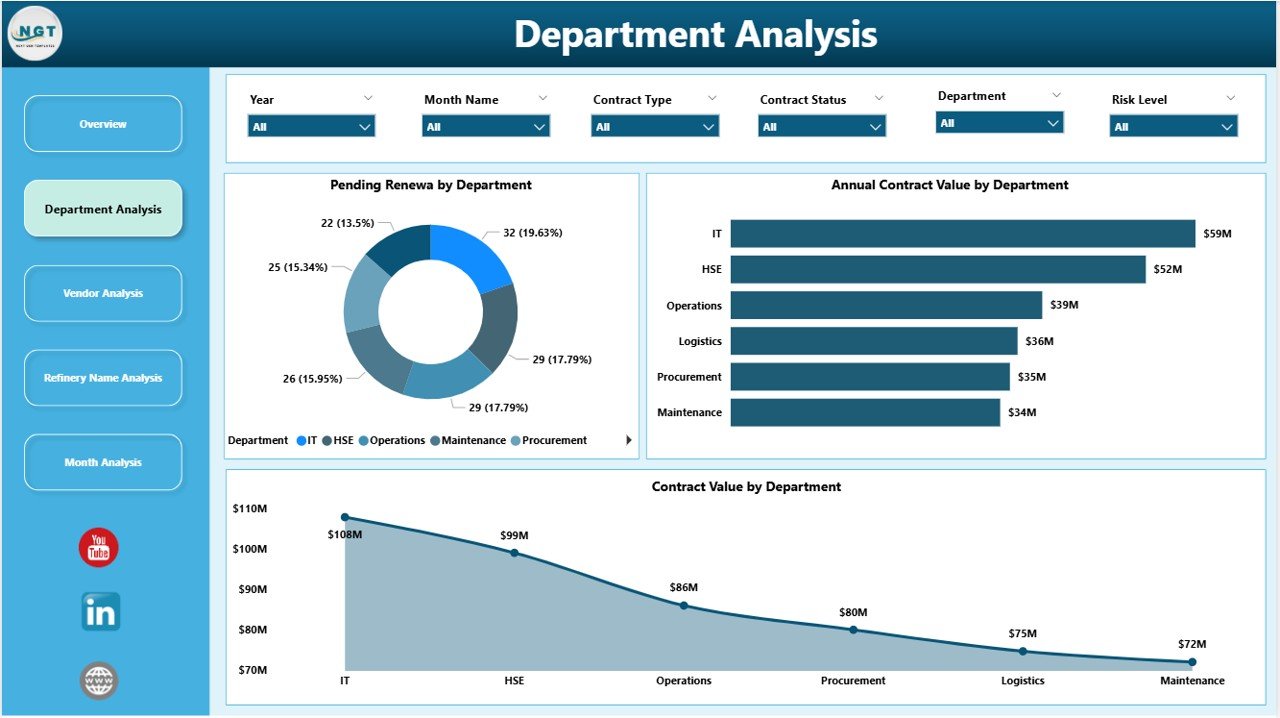The height and width of the screenshot is (718, 1280).
Task: Open the Contract Status dropdown
Action: click(x=876, y=126)
